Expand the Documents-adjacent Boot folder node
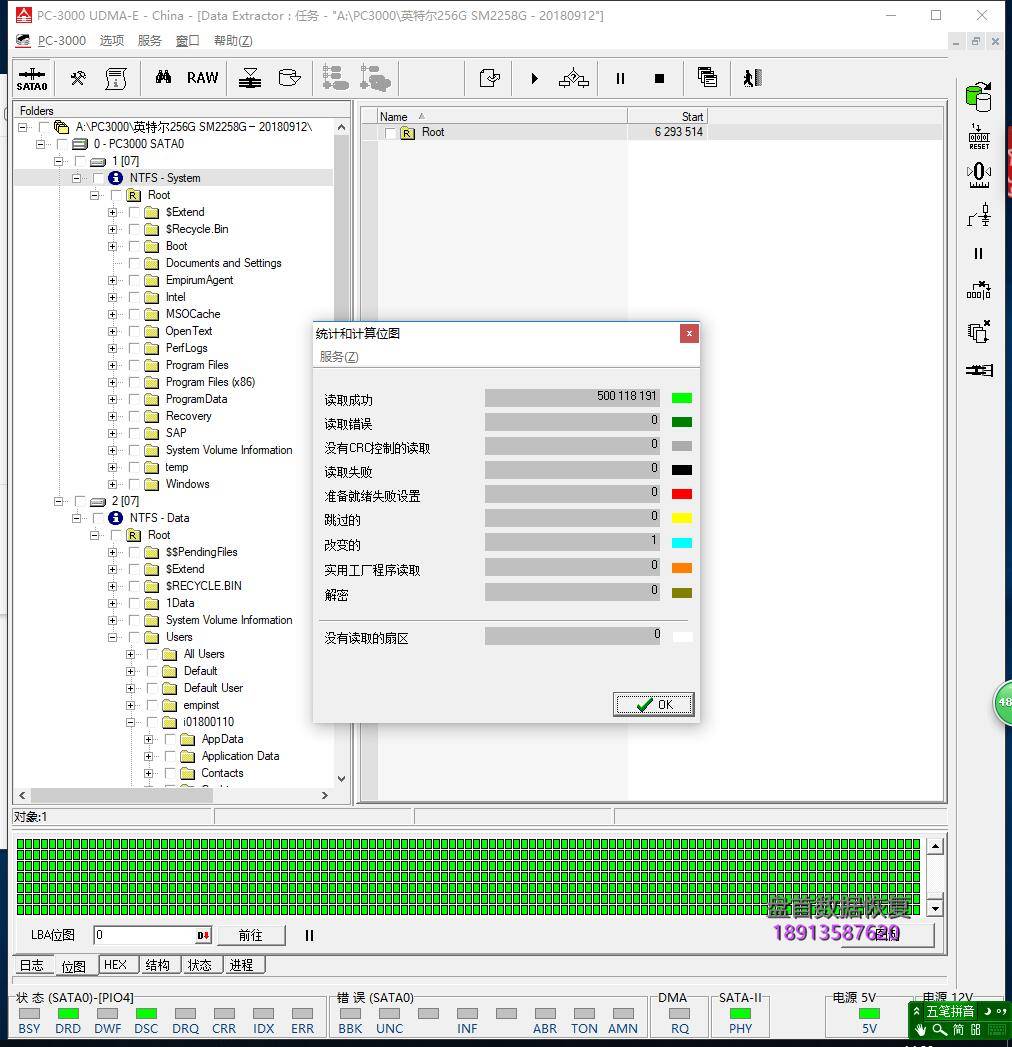This screenshot has width=1012, height=1047. (x=113, y=246)
